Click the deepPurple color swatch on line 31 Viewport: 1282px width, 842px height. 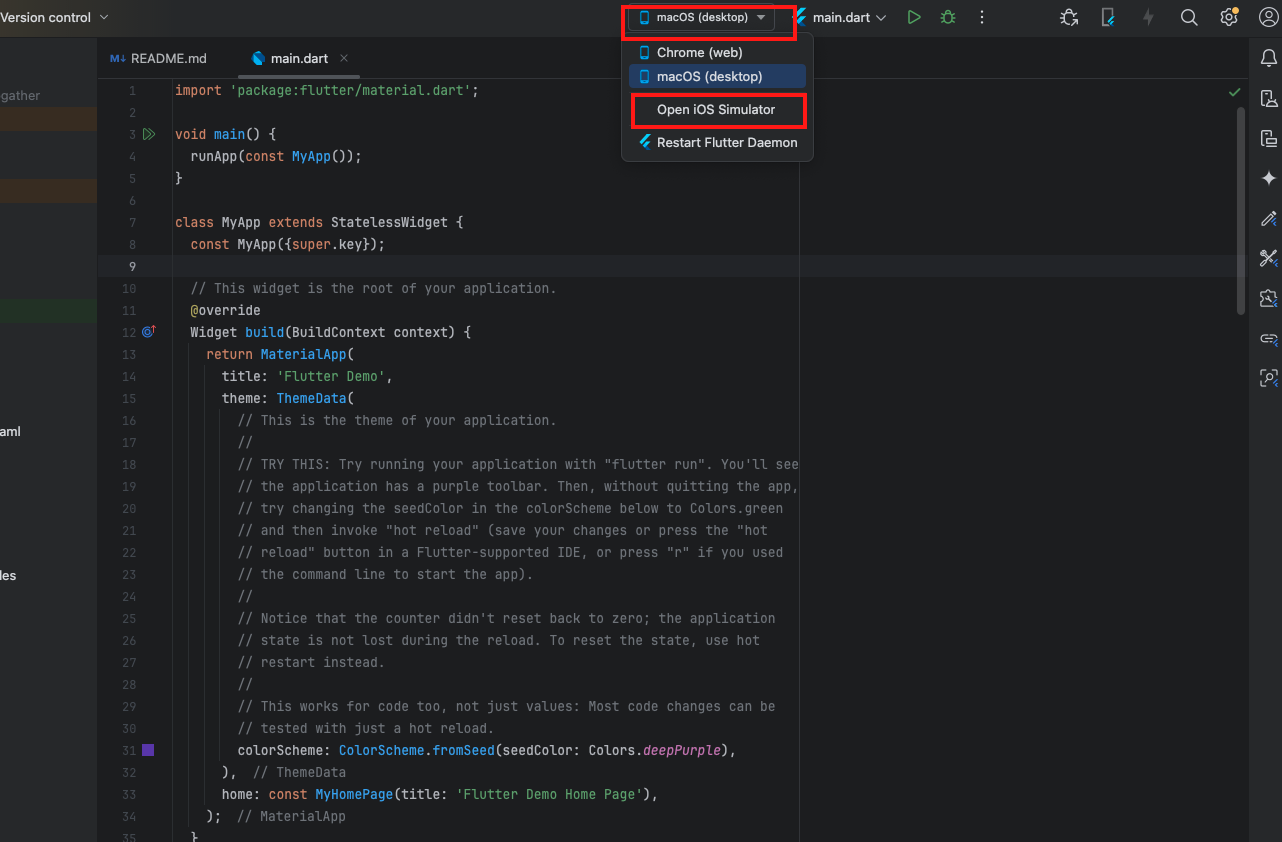coord(148,749)
